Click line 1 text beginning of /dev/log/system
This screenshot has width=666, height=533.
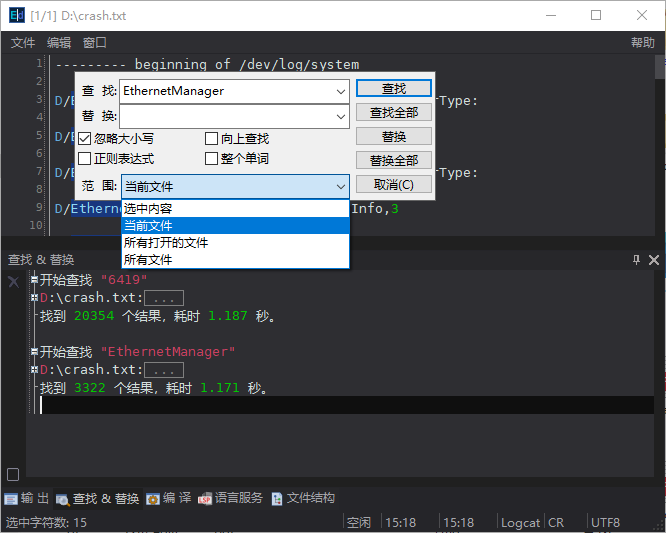click(247, 65)
